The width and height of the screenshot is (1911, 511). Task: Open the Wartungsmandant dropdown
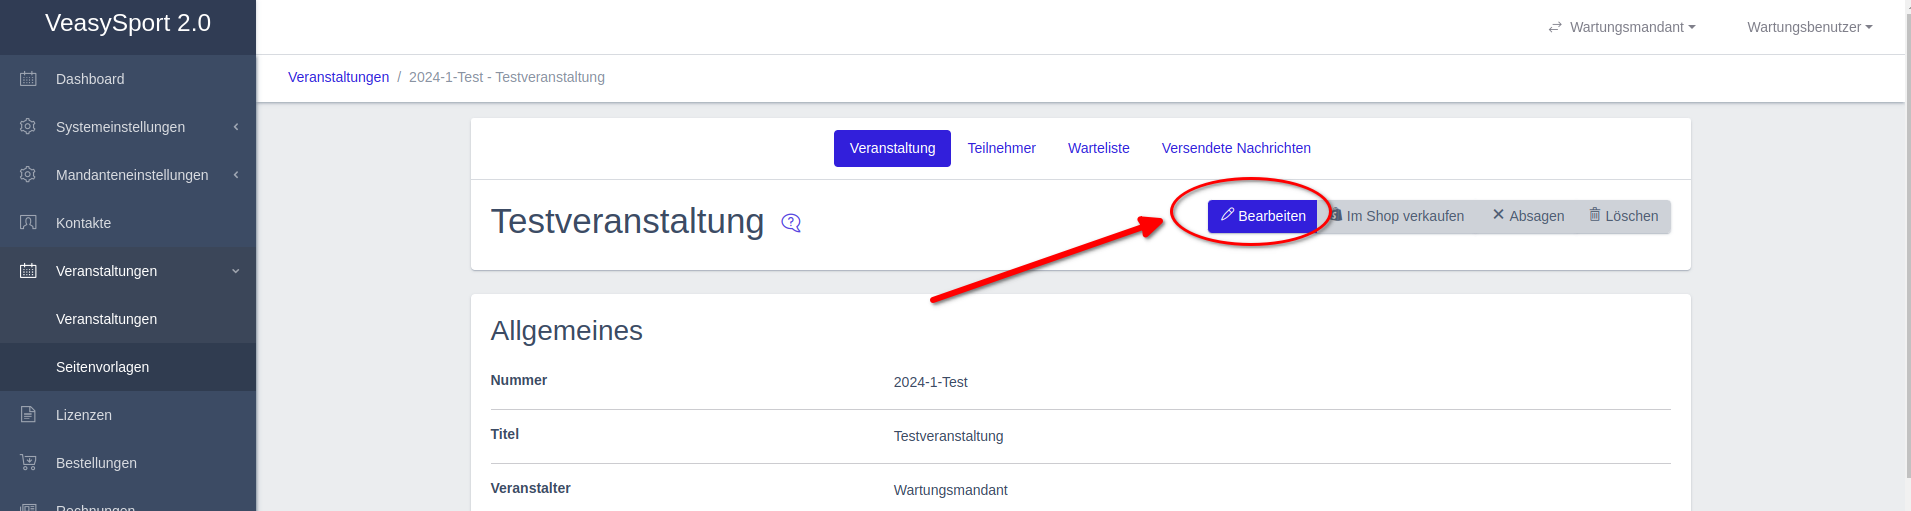tap(1622, 27)
